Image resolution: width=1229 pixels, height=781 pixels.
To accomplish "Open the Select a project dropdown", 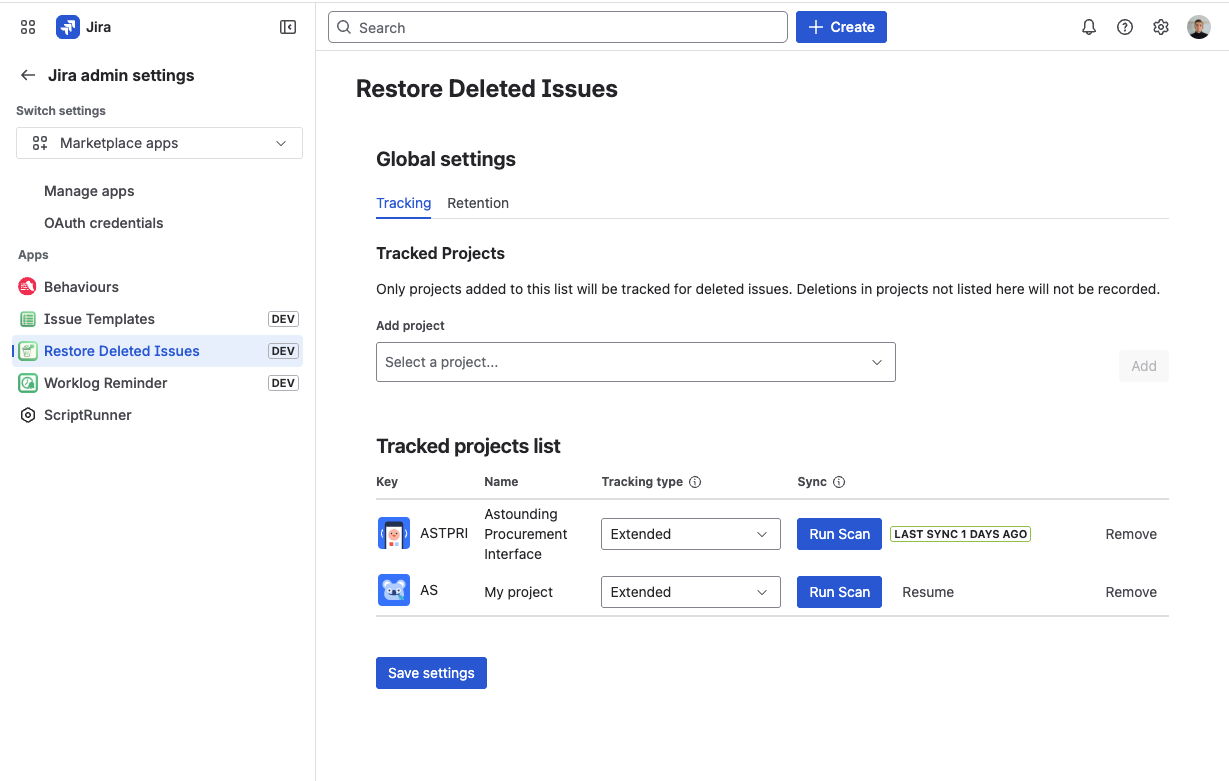I will [x=635, y=361].
